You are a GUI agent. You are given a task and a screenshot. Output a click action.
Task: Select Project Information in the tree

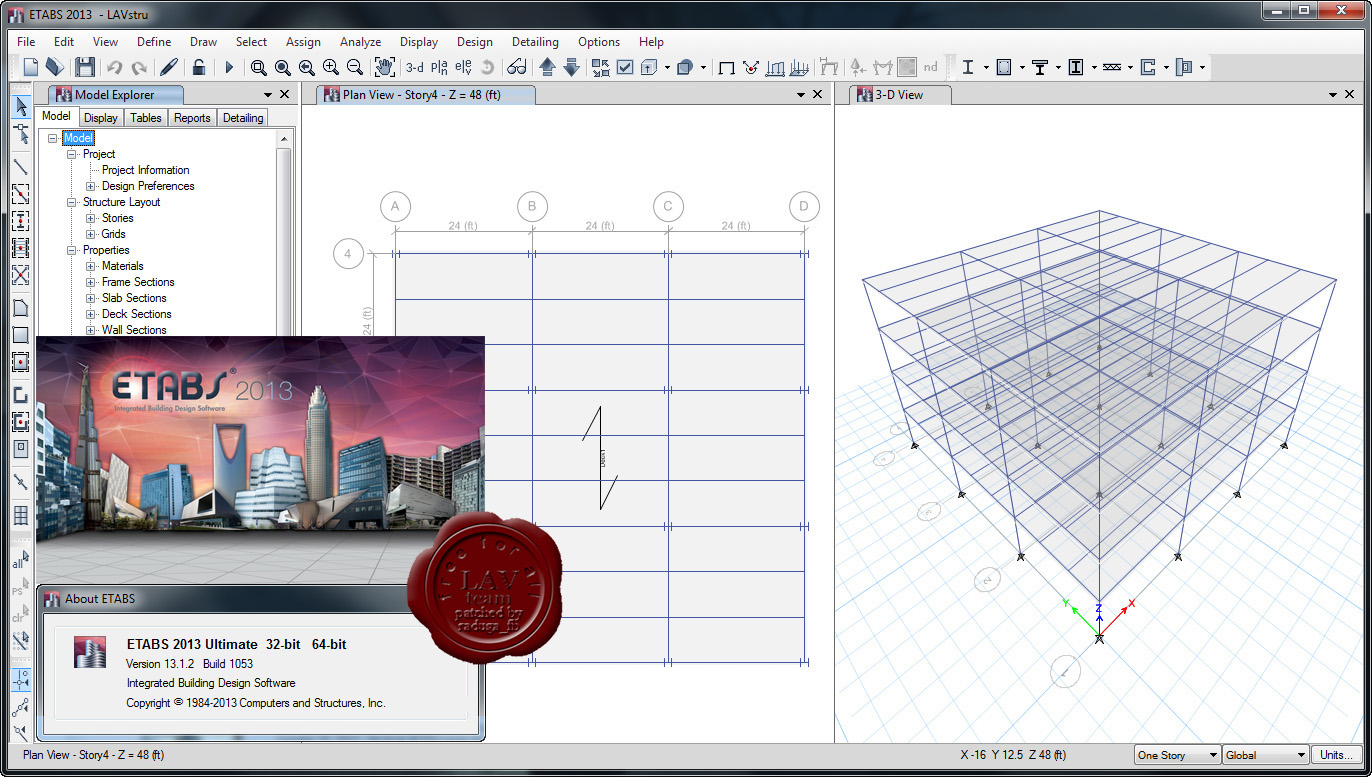(x=145, y=170)
